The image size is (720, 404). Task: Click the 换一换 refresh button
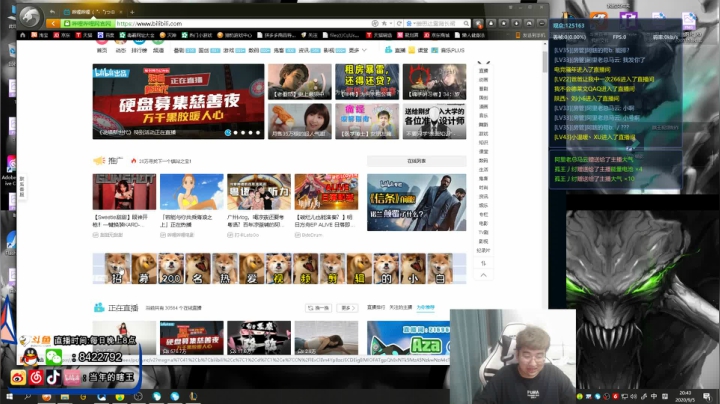[318, 308]
